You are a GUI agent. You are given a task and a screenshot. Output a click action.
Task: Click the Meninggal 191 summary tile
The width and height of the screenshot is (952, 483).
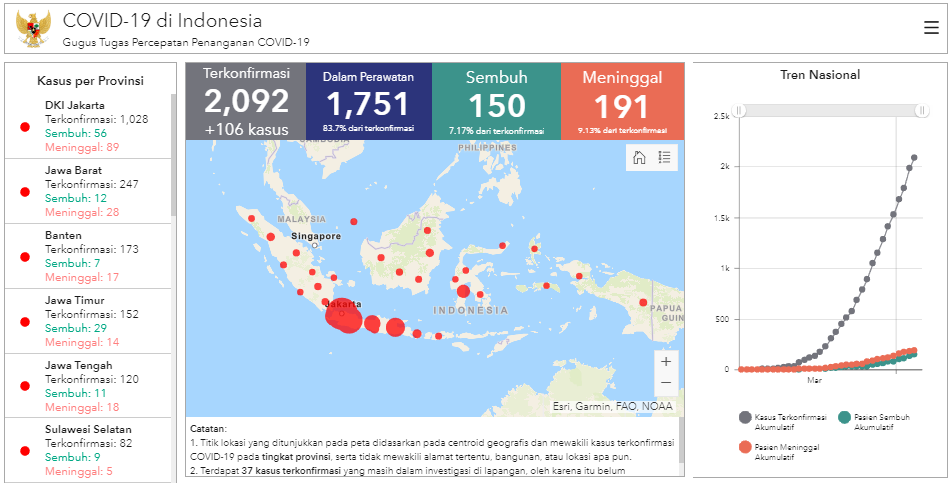click(x=622, y=101)
